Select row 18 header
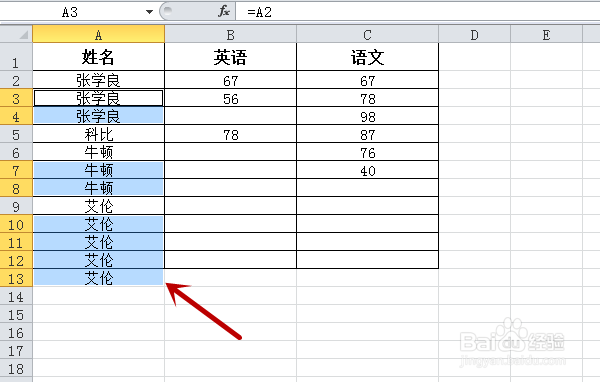This screenshot has width=600, height=382. point(16,367)
